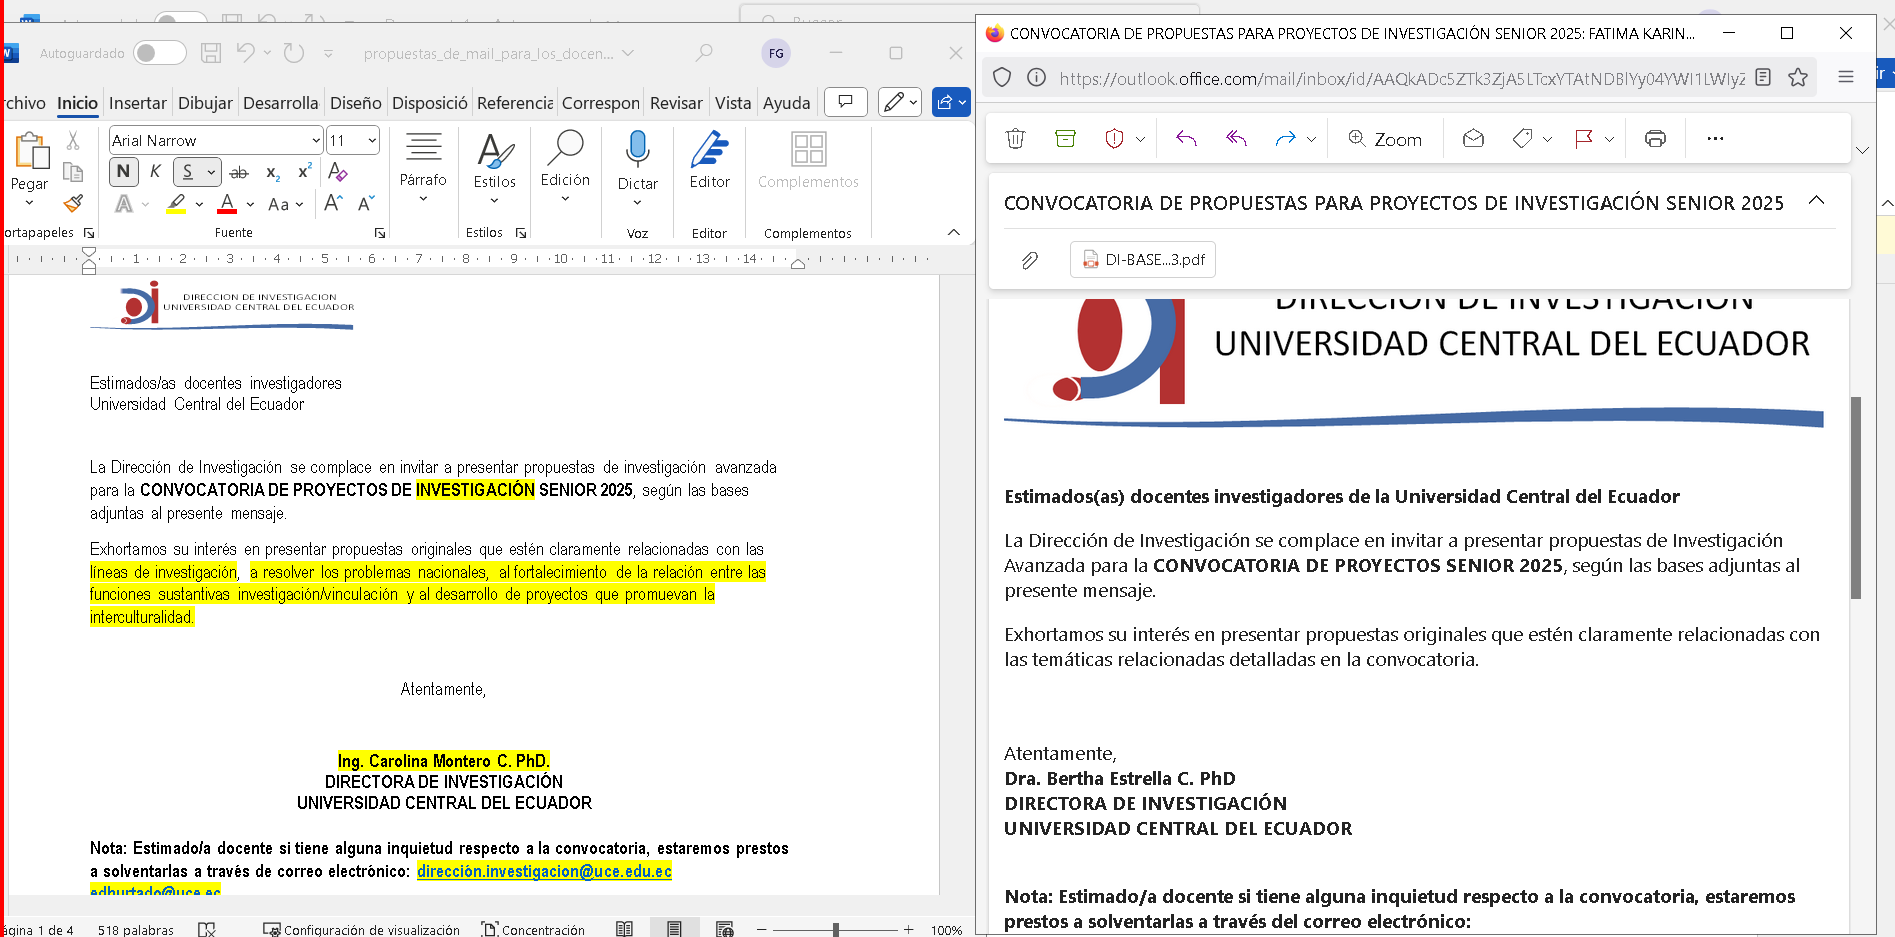Click the Copy icon in Word clipboard group

click(73, 172)
